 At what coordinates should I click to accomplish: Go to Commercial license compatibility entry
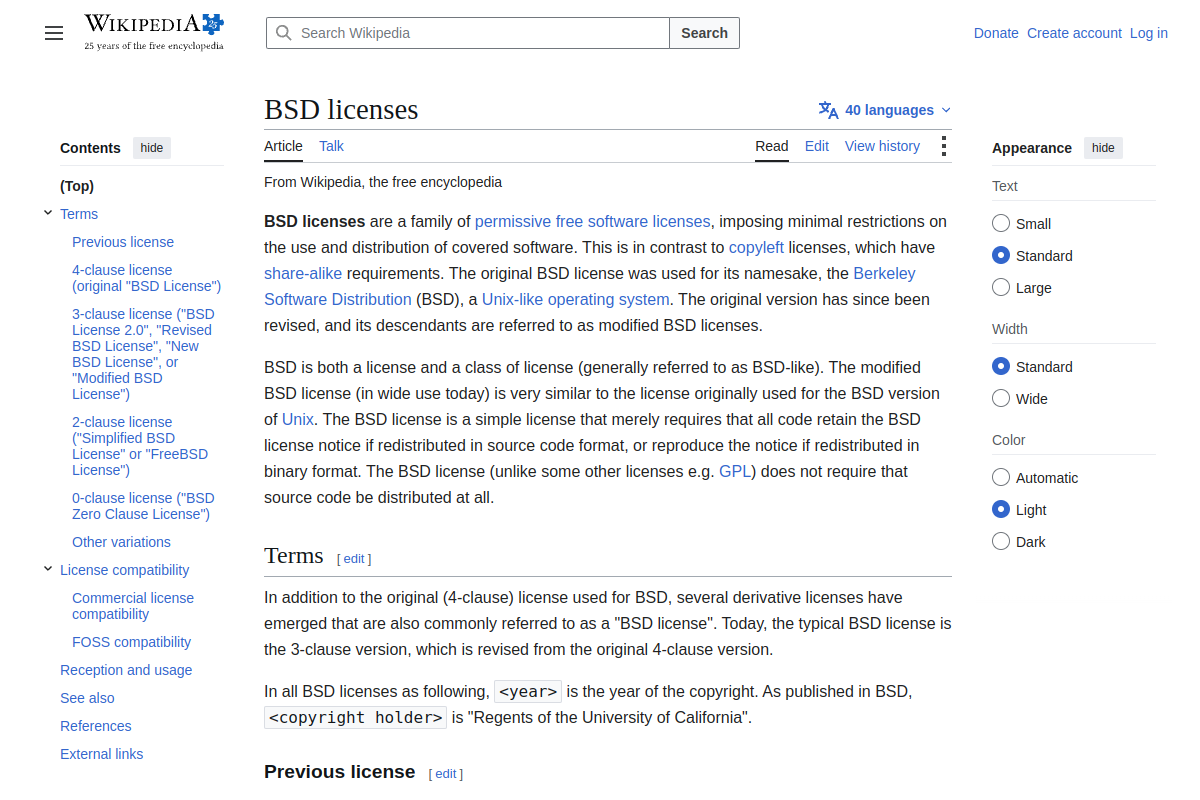point(133,606)
